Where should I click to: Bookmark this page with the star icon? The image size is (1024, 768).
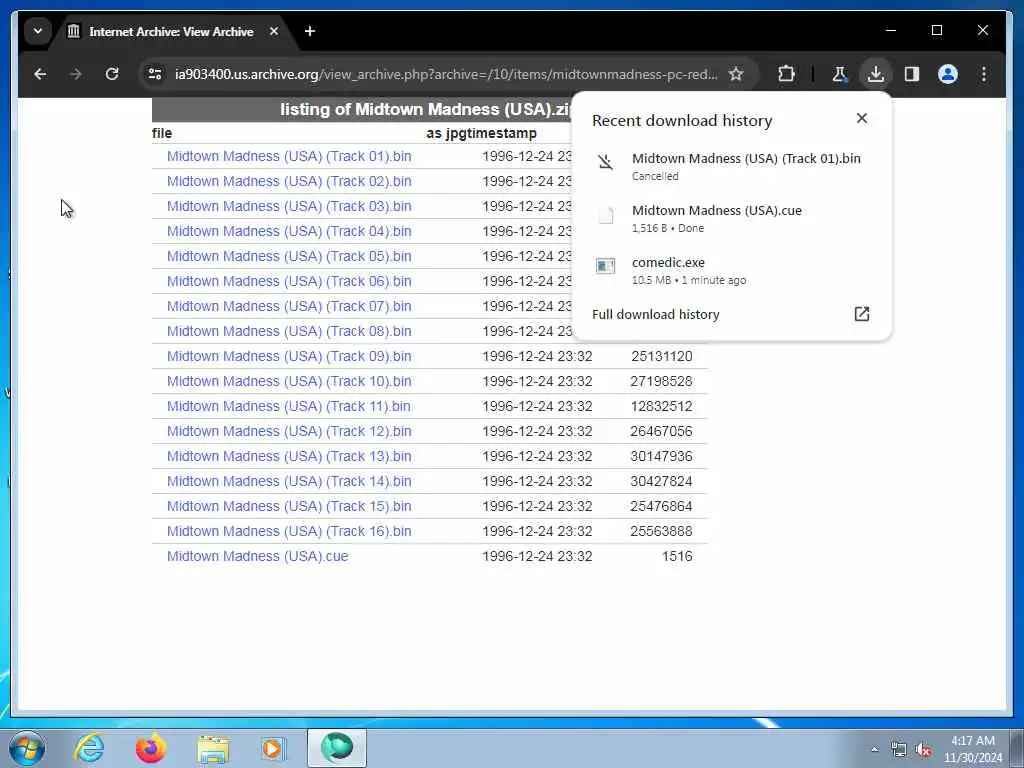(736, 74)
